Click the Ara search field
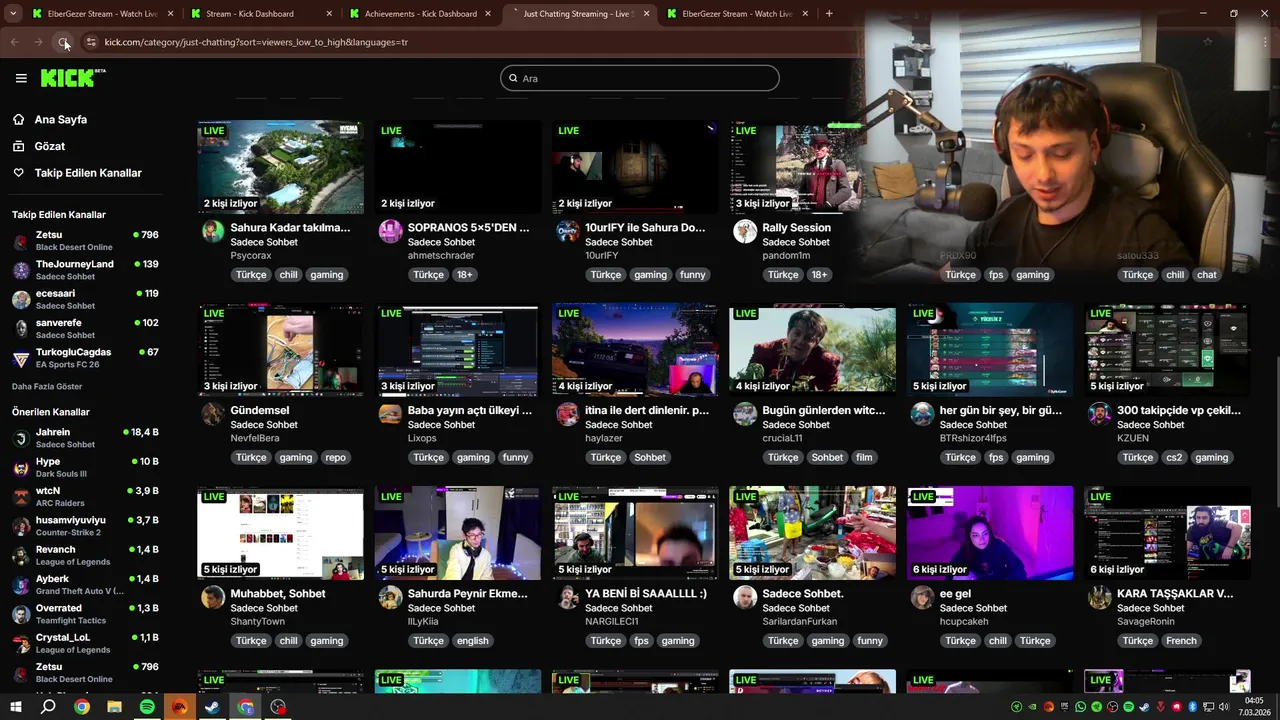 (640, 78)
